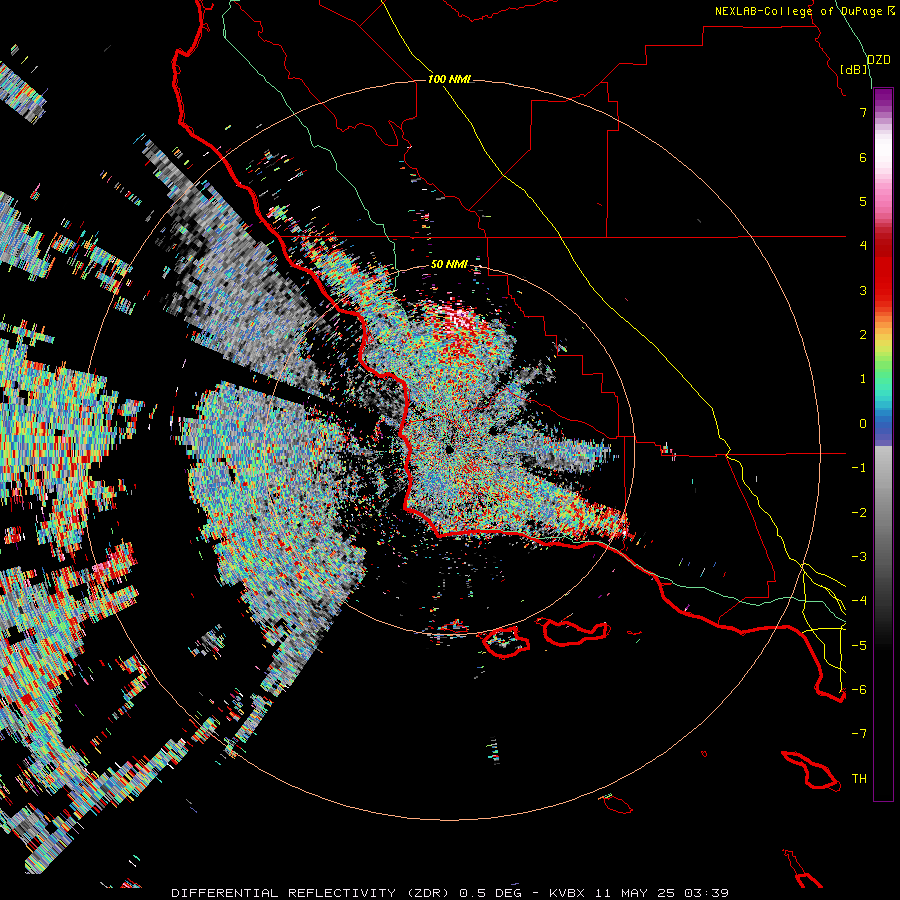The image size is (900, 900).
Task: Click the "-7" value on the color scale
Action: point(859,734)
